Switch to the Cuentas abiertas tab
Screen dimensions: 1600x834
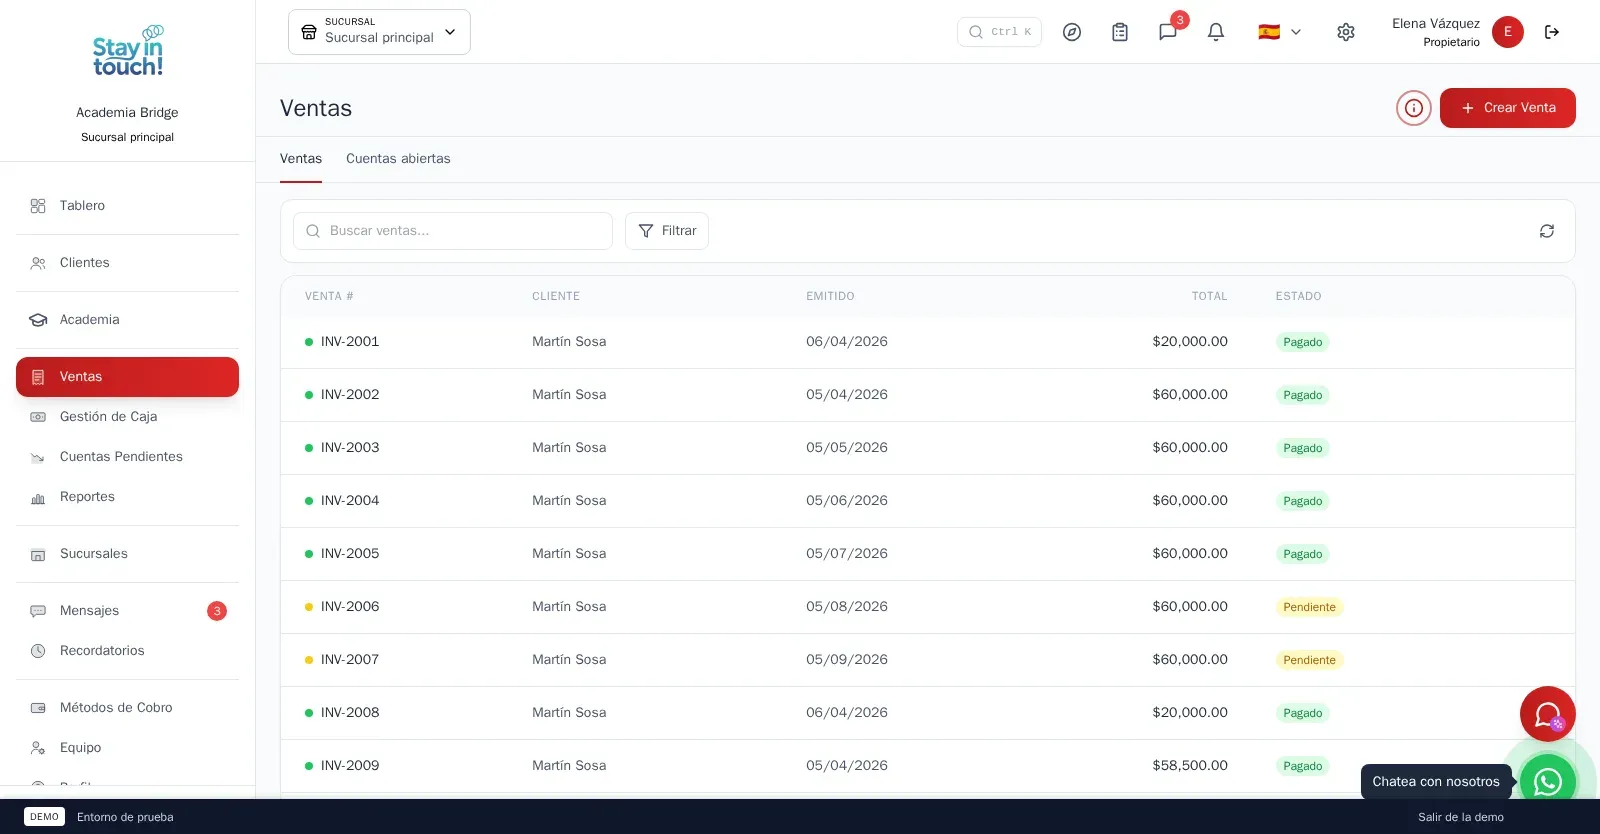398,159
